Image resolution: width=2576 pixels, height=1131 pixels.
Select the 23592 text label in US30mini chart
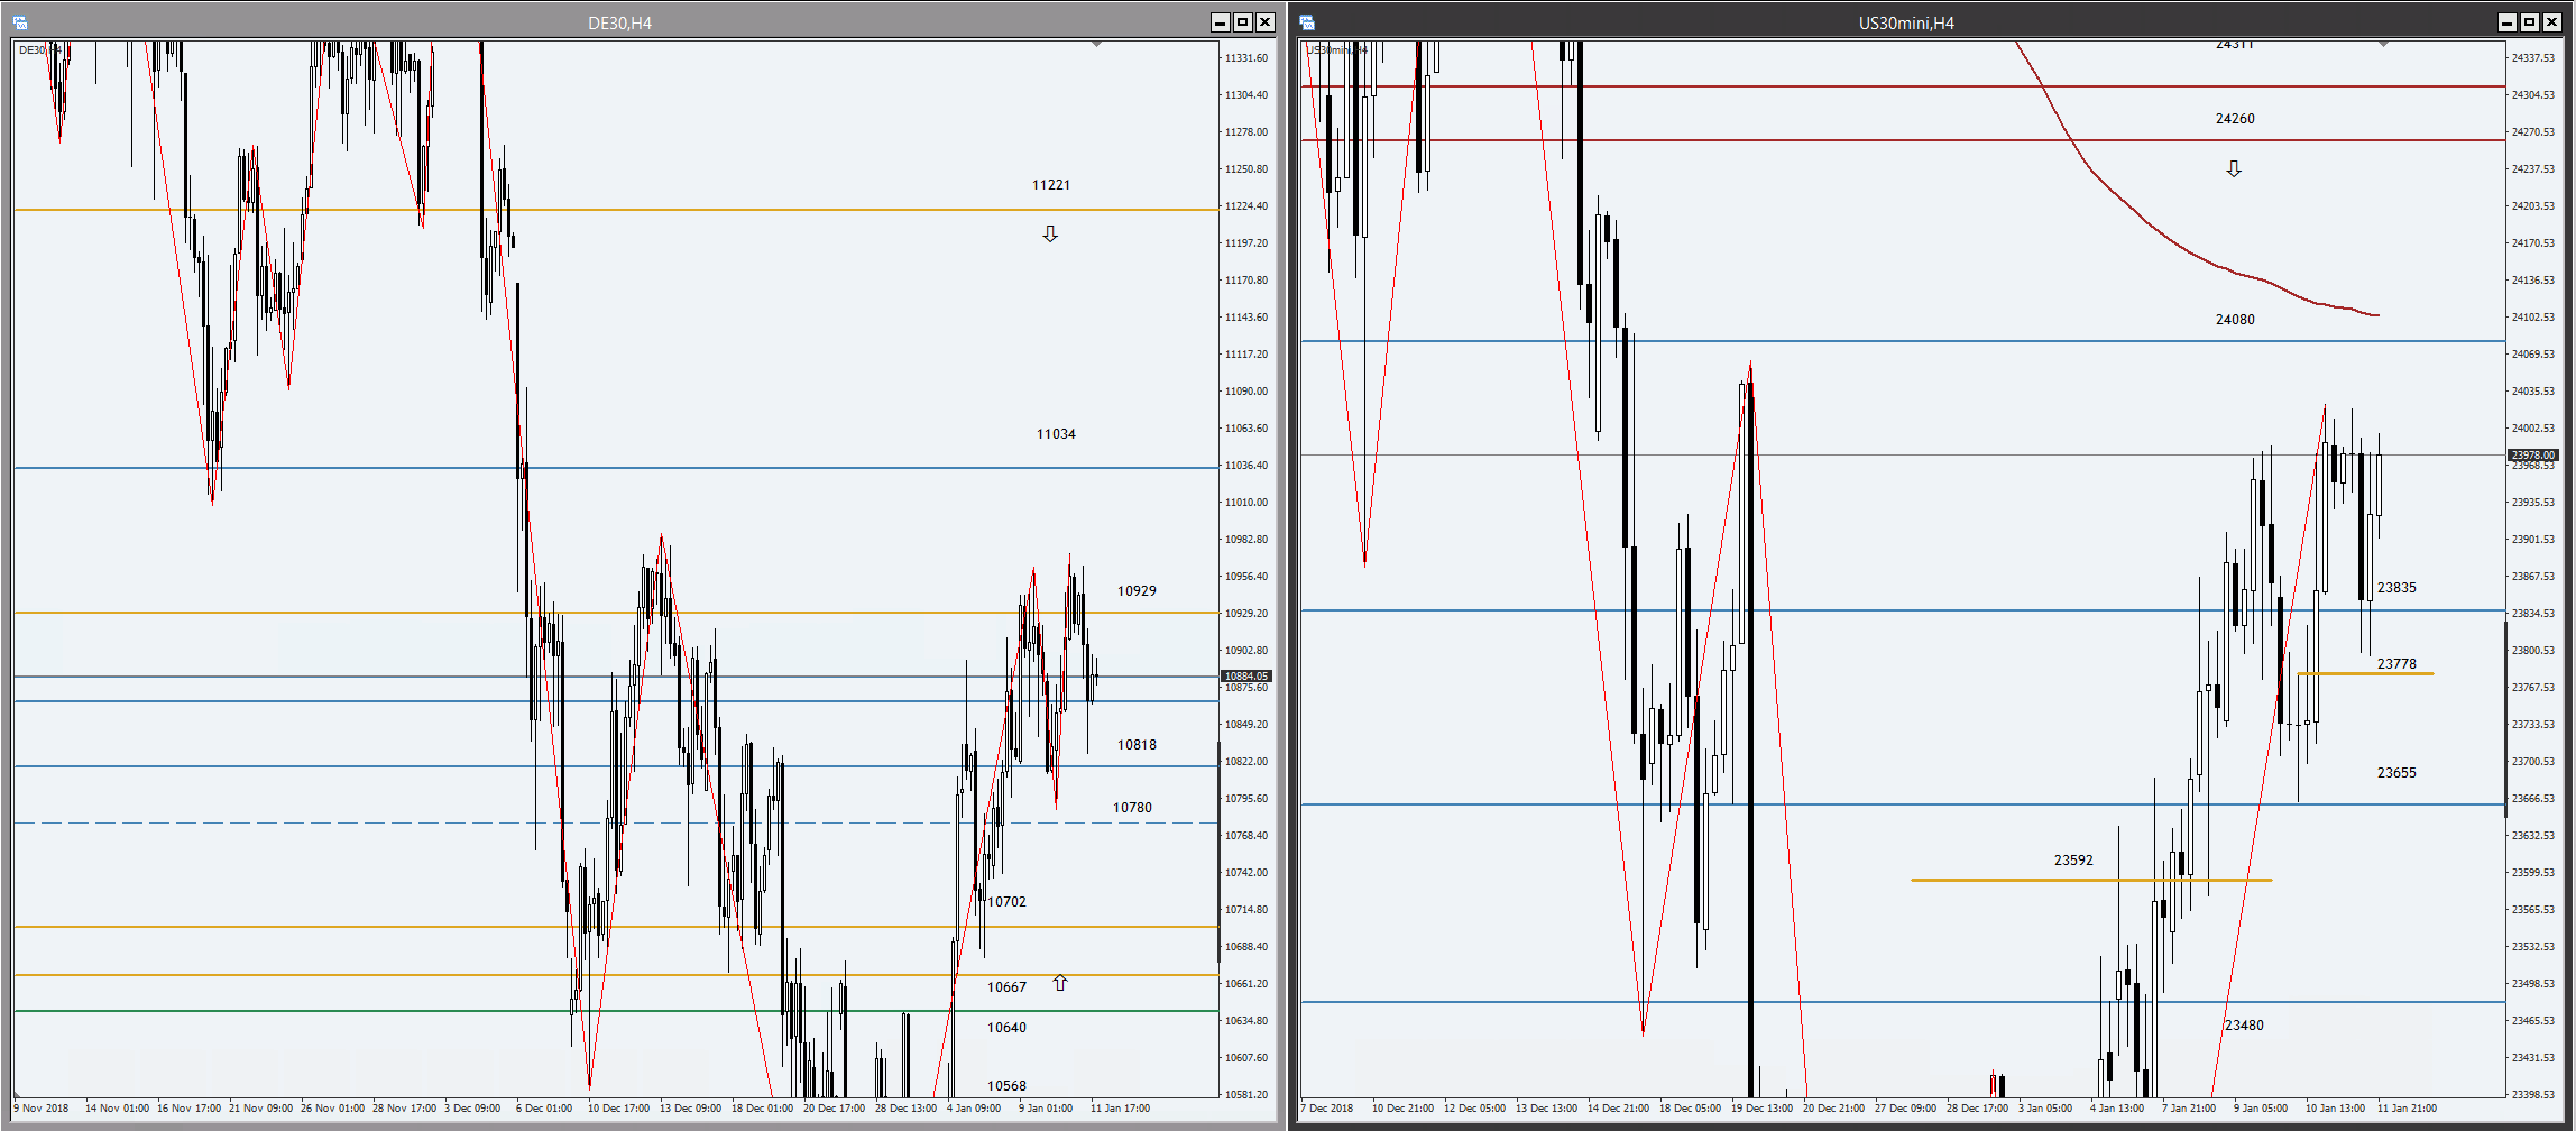[x=2074, y=860]
